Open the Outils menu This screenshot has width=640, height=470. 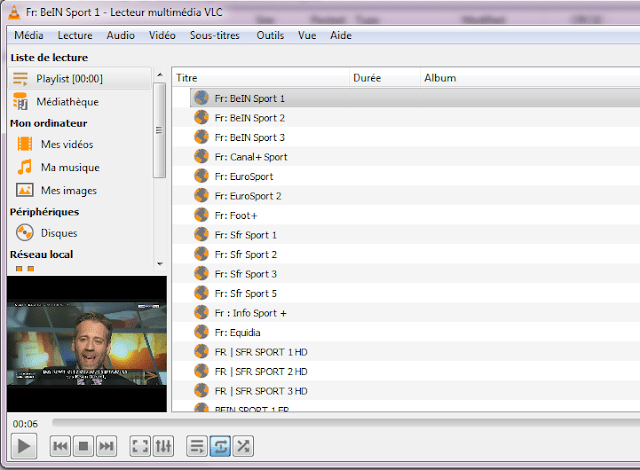(x=270, y=35)
